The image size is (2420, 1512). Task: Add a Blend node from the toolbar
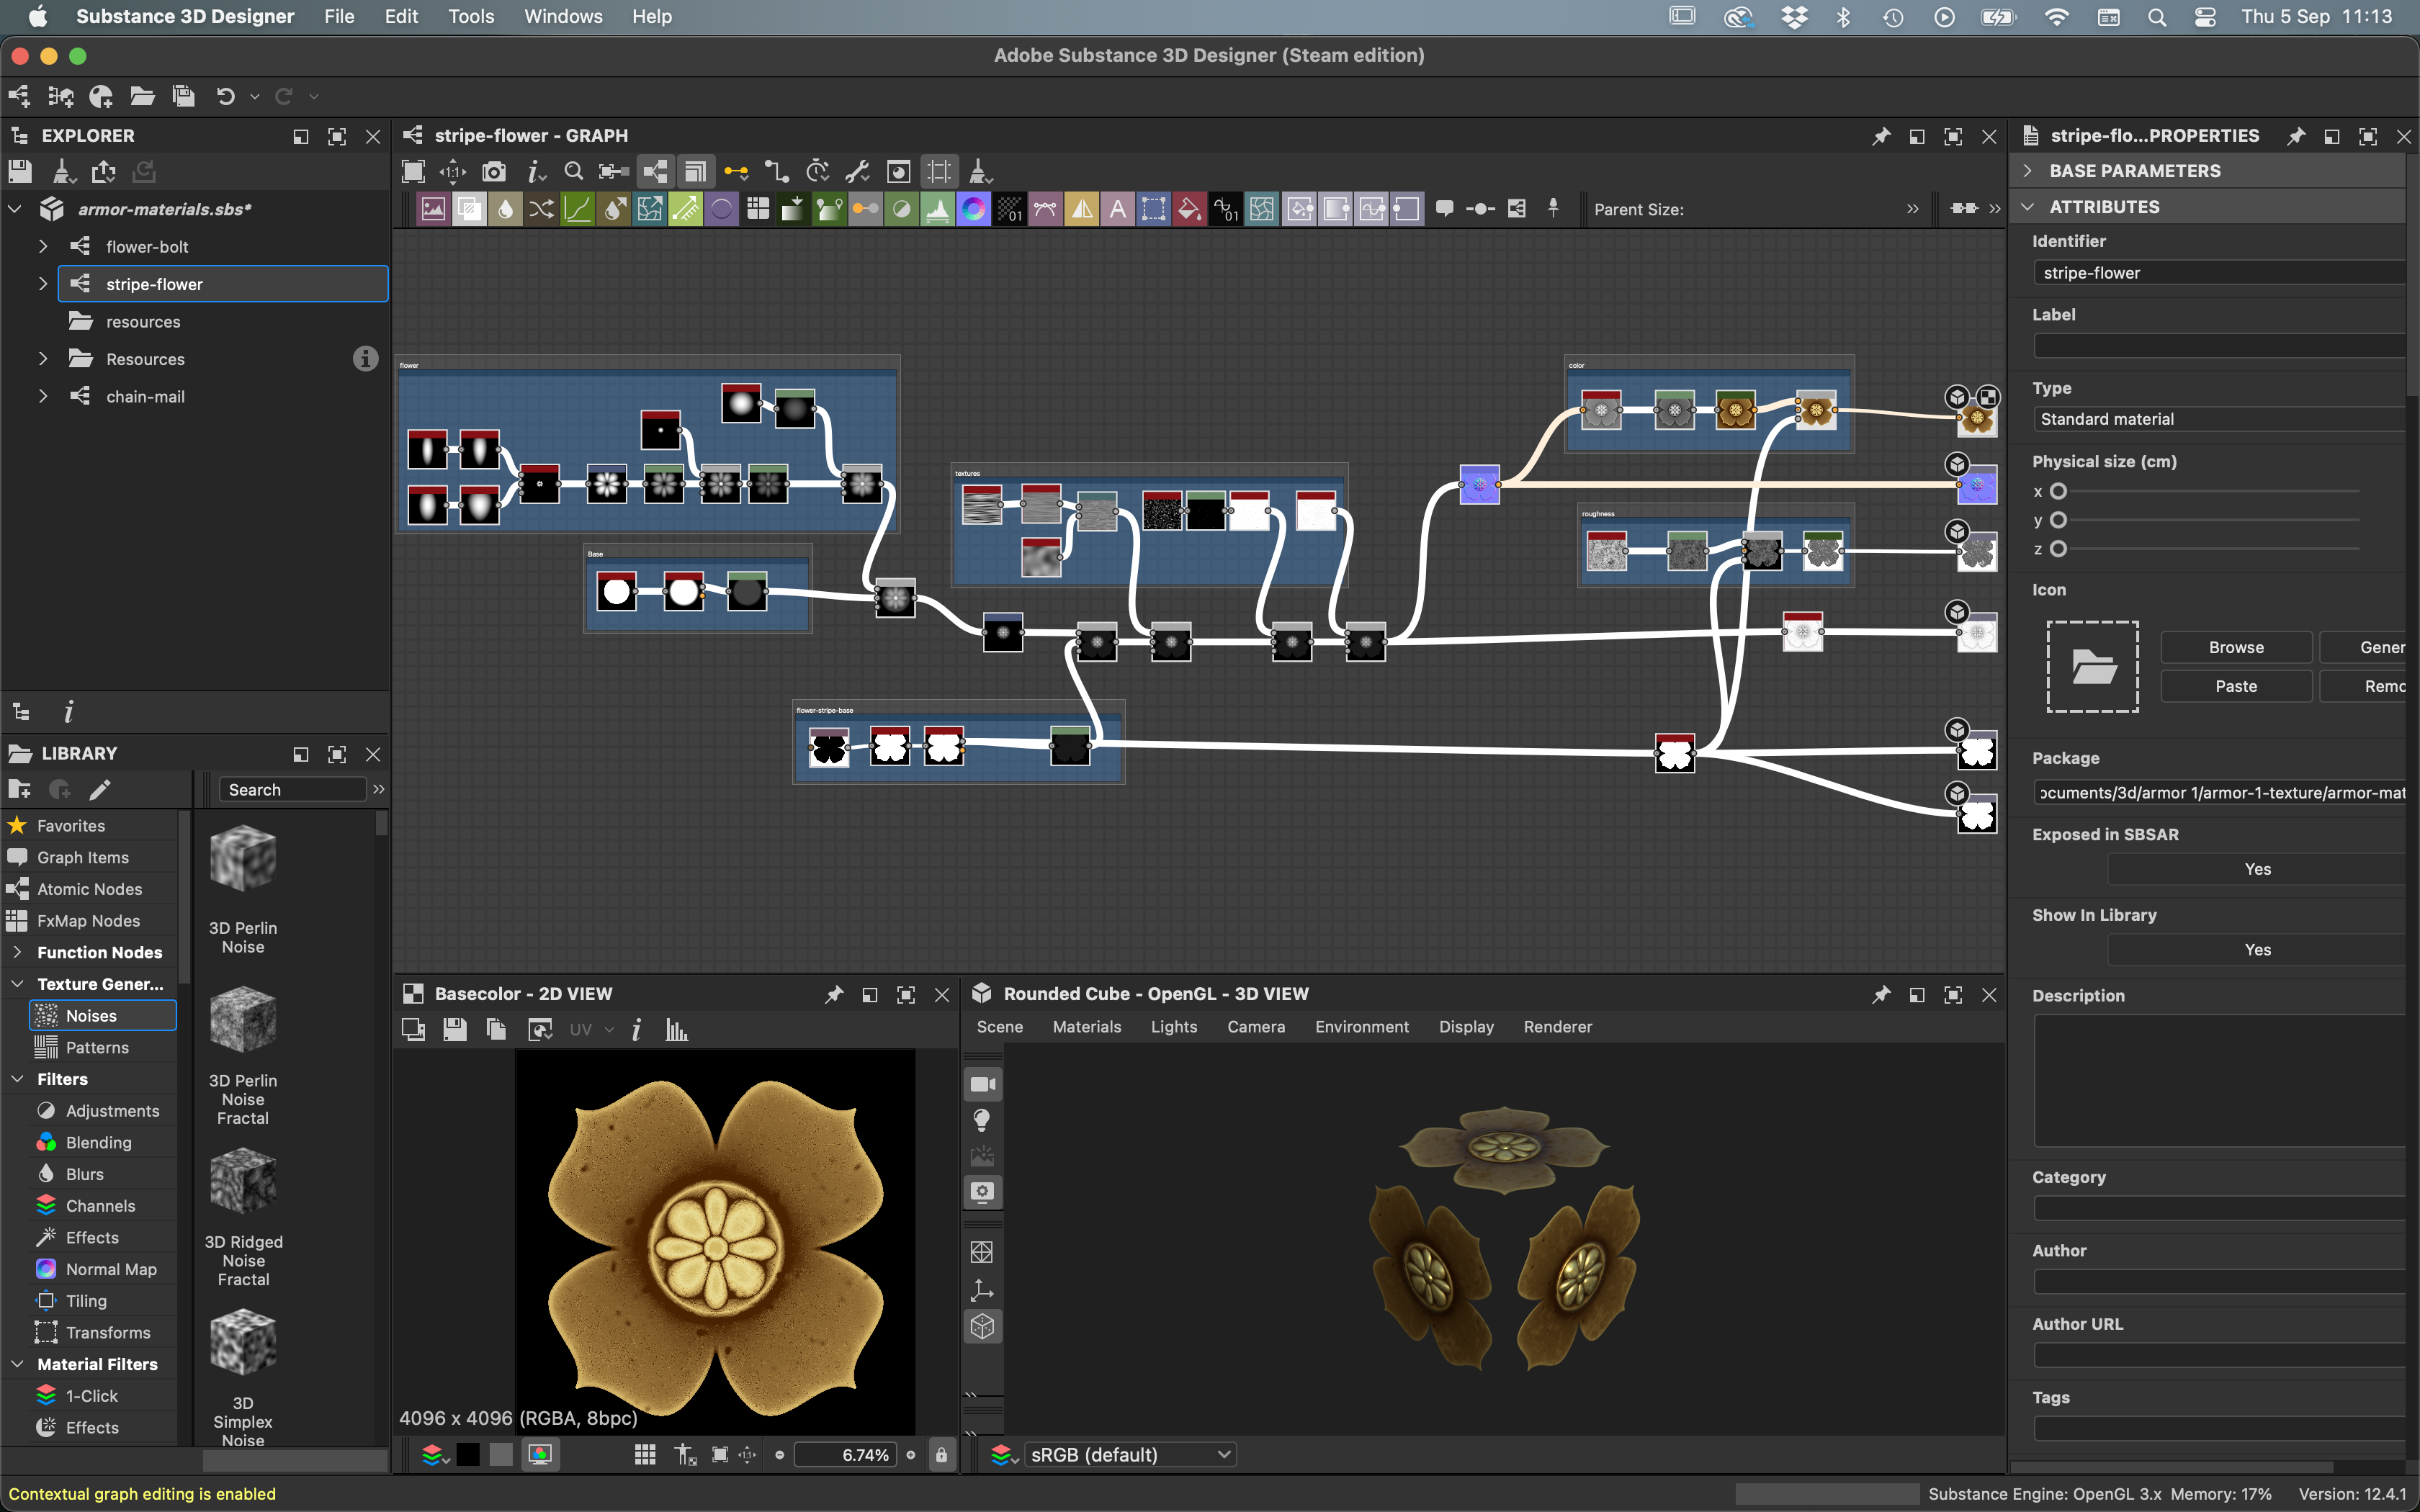tap(469, 209)
